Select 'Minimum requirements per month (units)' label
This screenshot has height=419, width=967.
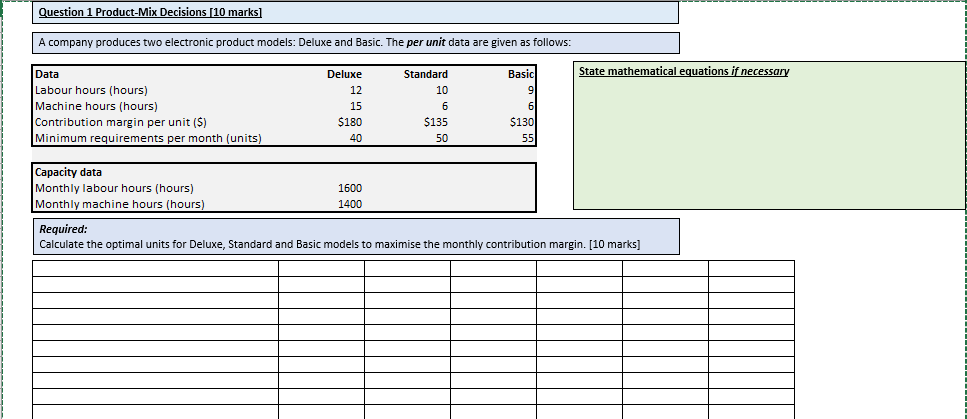pyautogui.click(x=148, y=138)
